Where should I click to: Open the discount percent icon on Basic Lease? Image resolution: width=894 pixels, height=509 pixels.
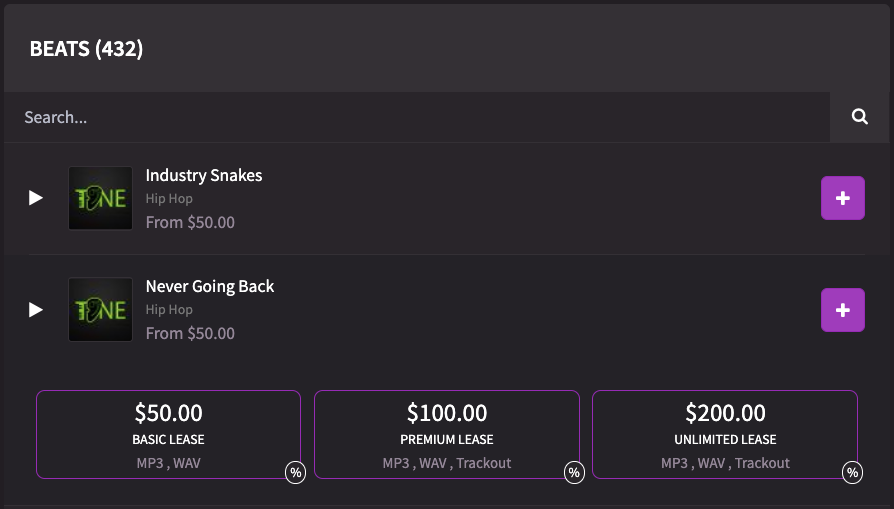coord(295,473)
